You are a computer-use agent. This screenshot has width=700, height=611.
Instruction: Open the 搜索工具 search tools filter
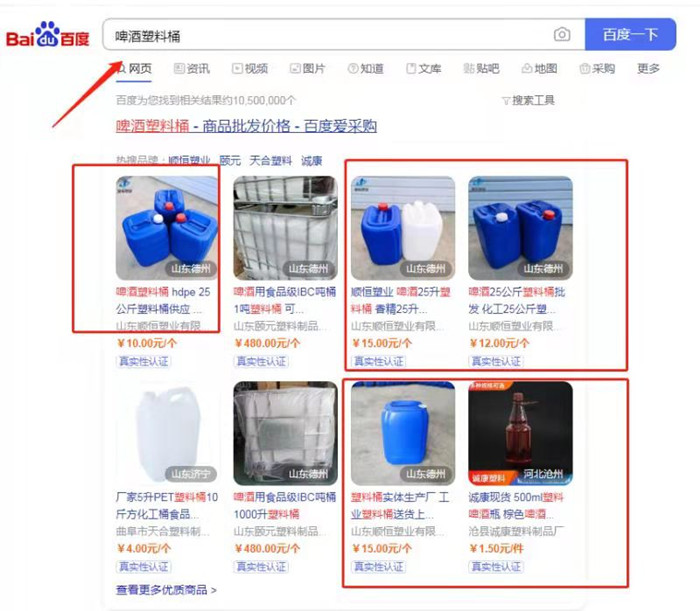[x=529, y=100]
